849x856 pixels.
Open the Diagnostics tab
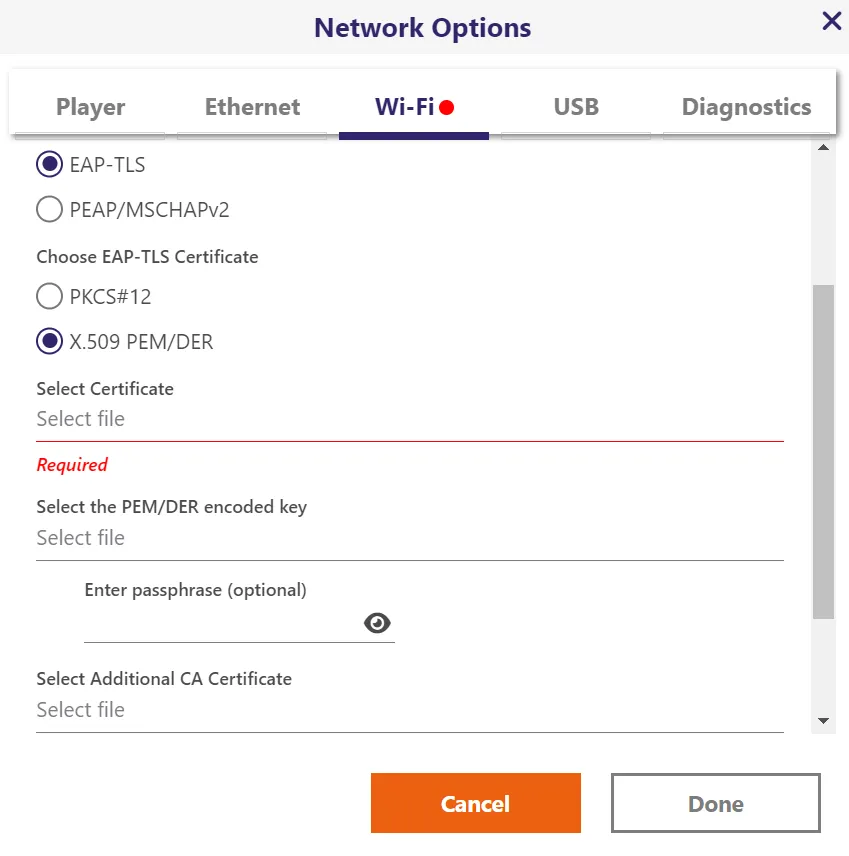tap(746, 107)
